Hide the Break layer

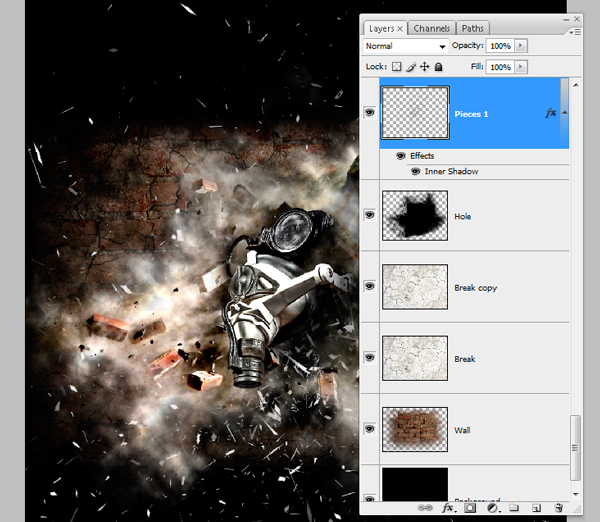click(x=369, y=357)
